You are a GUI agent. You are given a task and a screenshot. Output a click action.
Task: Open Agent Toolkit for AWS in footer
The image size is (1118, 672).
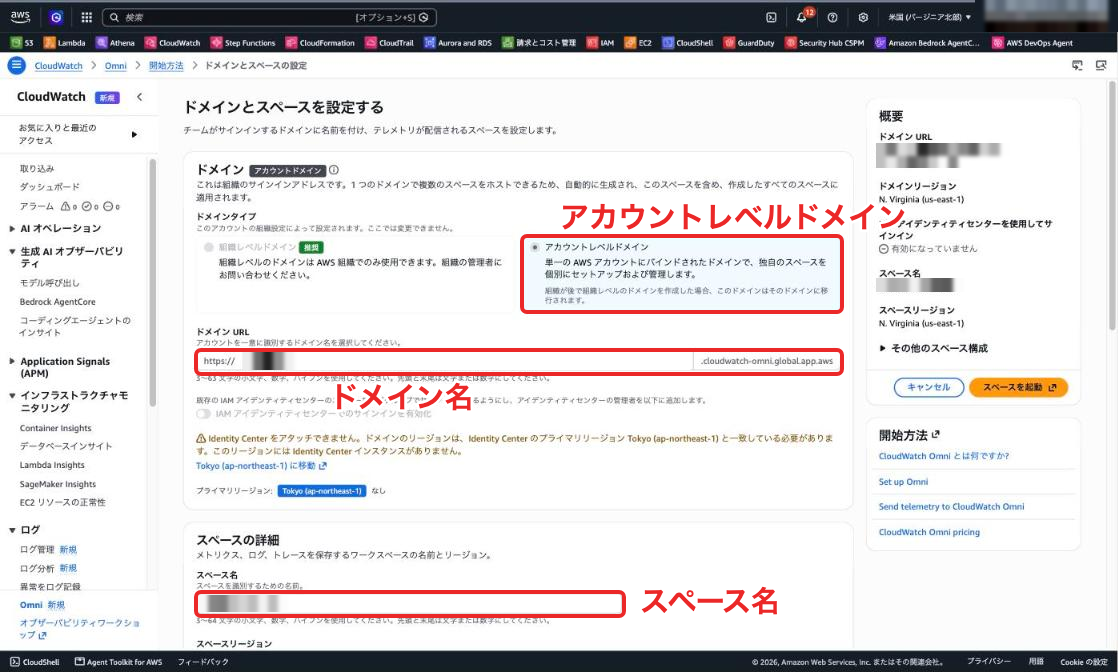tap(118, 662)
